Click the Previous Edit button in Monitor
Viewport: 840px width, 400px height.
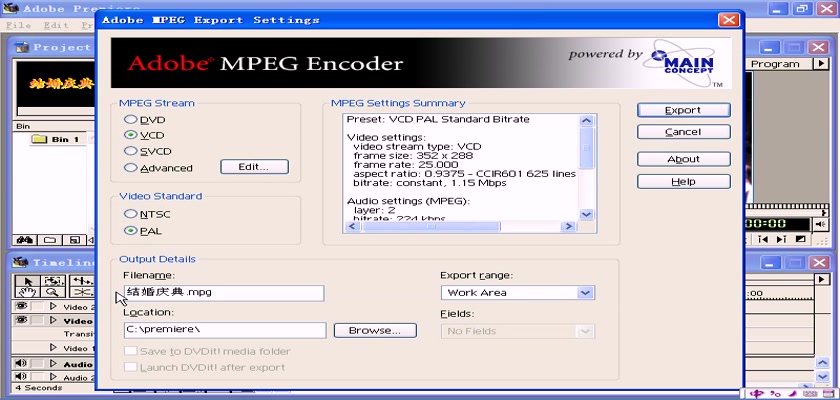[763, 239]
